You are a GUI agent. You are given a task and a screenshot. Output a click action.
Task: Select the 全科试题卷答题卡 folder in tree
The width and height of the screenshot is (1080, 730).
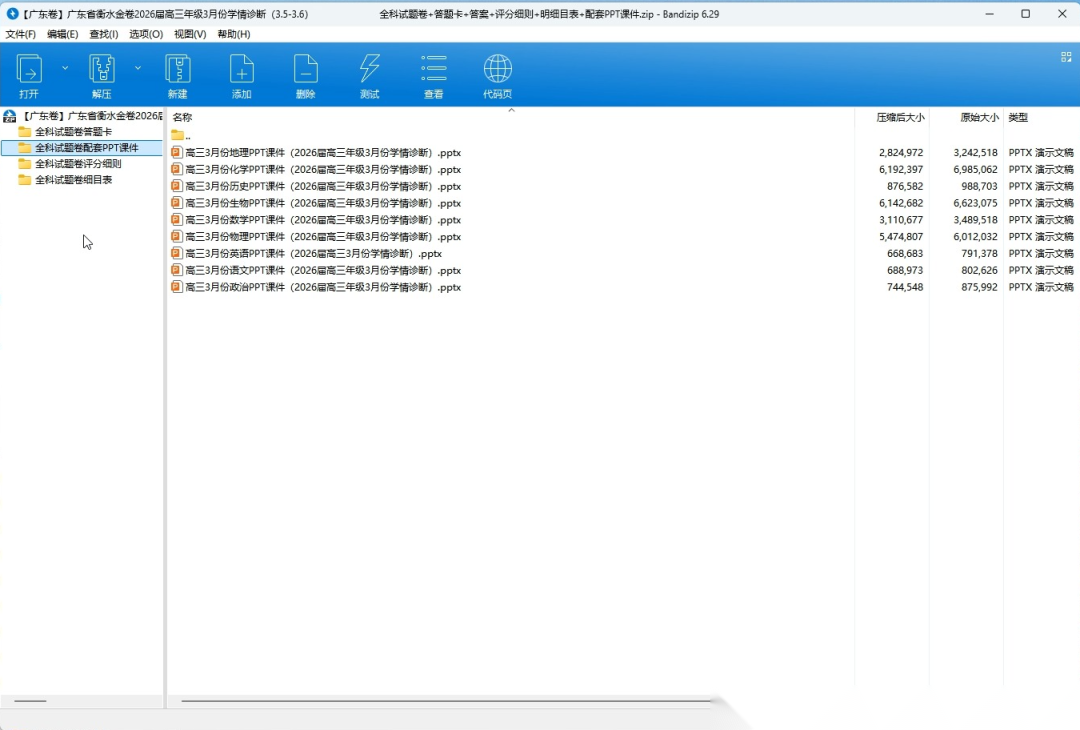[x=73, y=132]
